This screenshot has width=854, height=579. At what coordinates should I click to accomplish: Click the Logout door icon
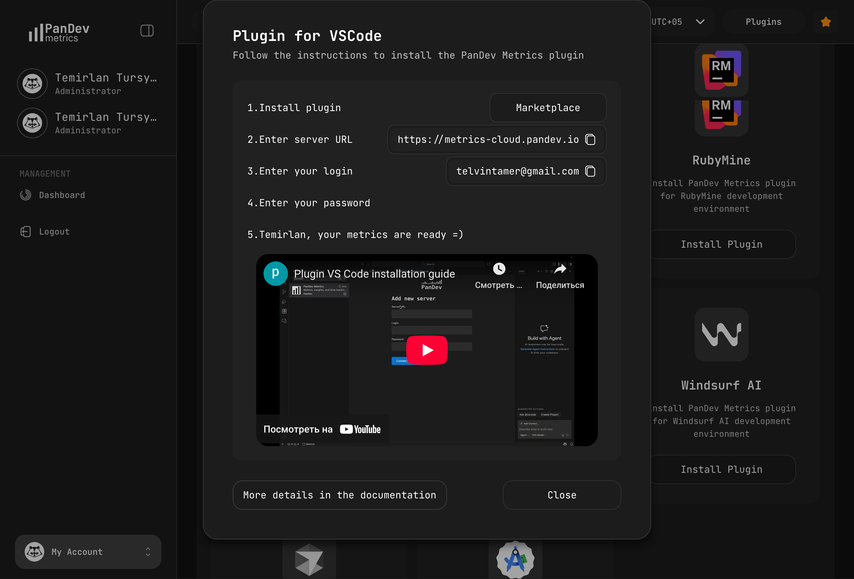click(26, 231)
